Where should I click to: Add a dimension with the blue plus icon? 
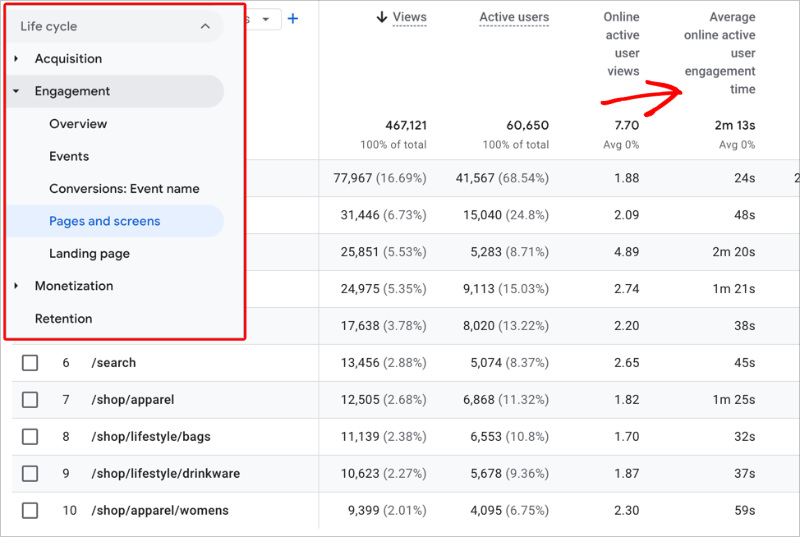(293, 19)
